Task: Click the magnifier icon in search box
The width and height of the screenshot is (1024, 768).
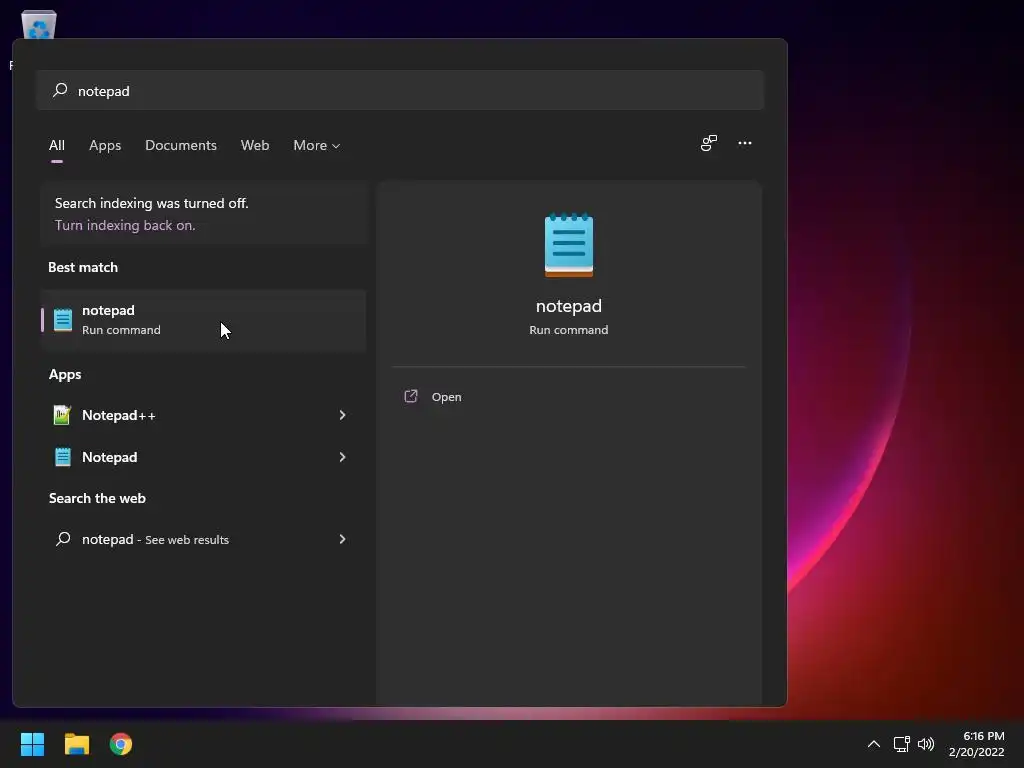Action: click(60, 90)
